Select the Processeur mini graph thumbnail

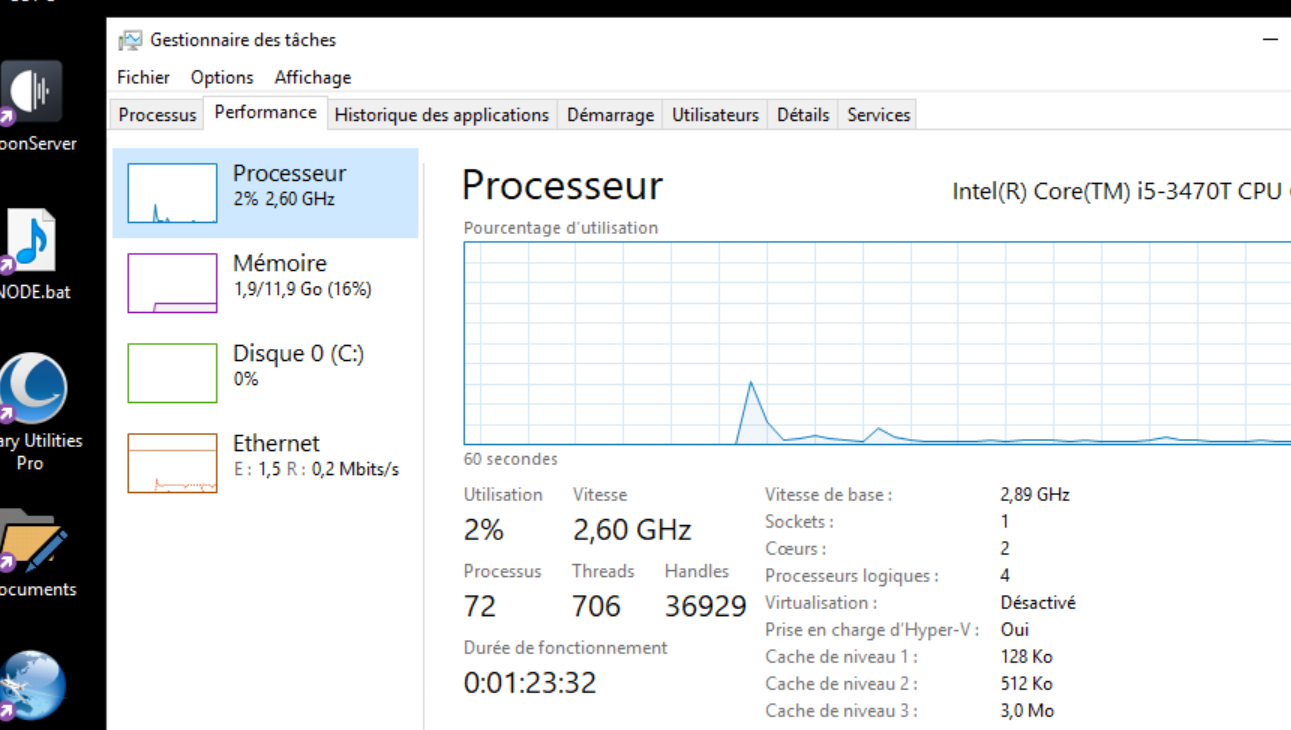pos(172,193)
